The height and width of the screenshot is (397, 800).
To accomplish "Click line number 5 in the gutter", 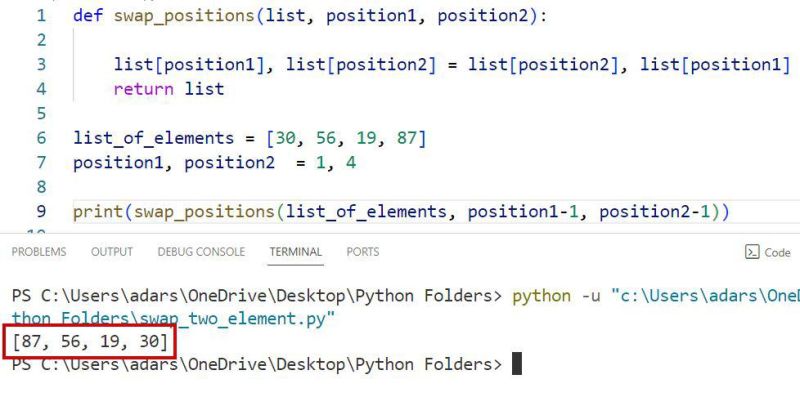I will [41, 114].
